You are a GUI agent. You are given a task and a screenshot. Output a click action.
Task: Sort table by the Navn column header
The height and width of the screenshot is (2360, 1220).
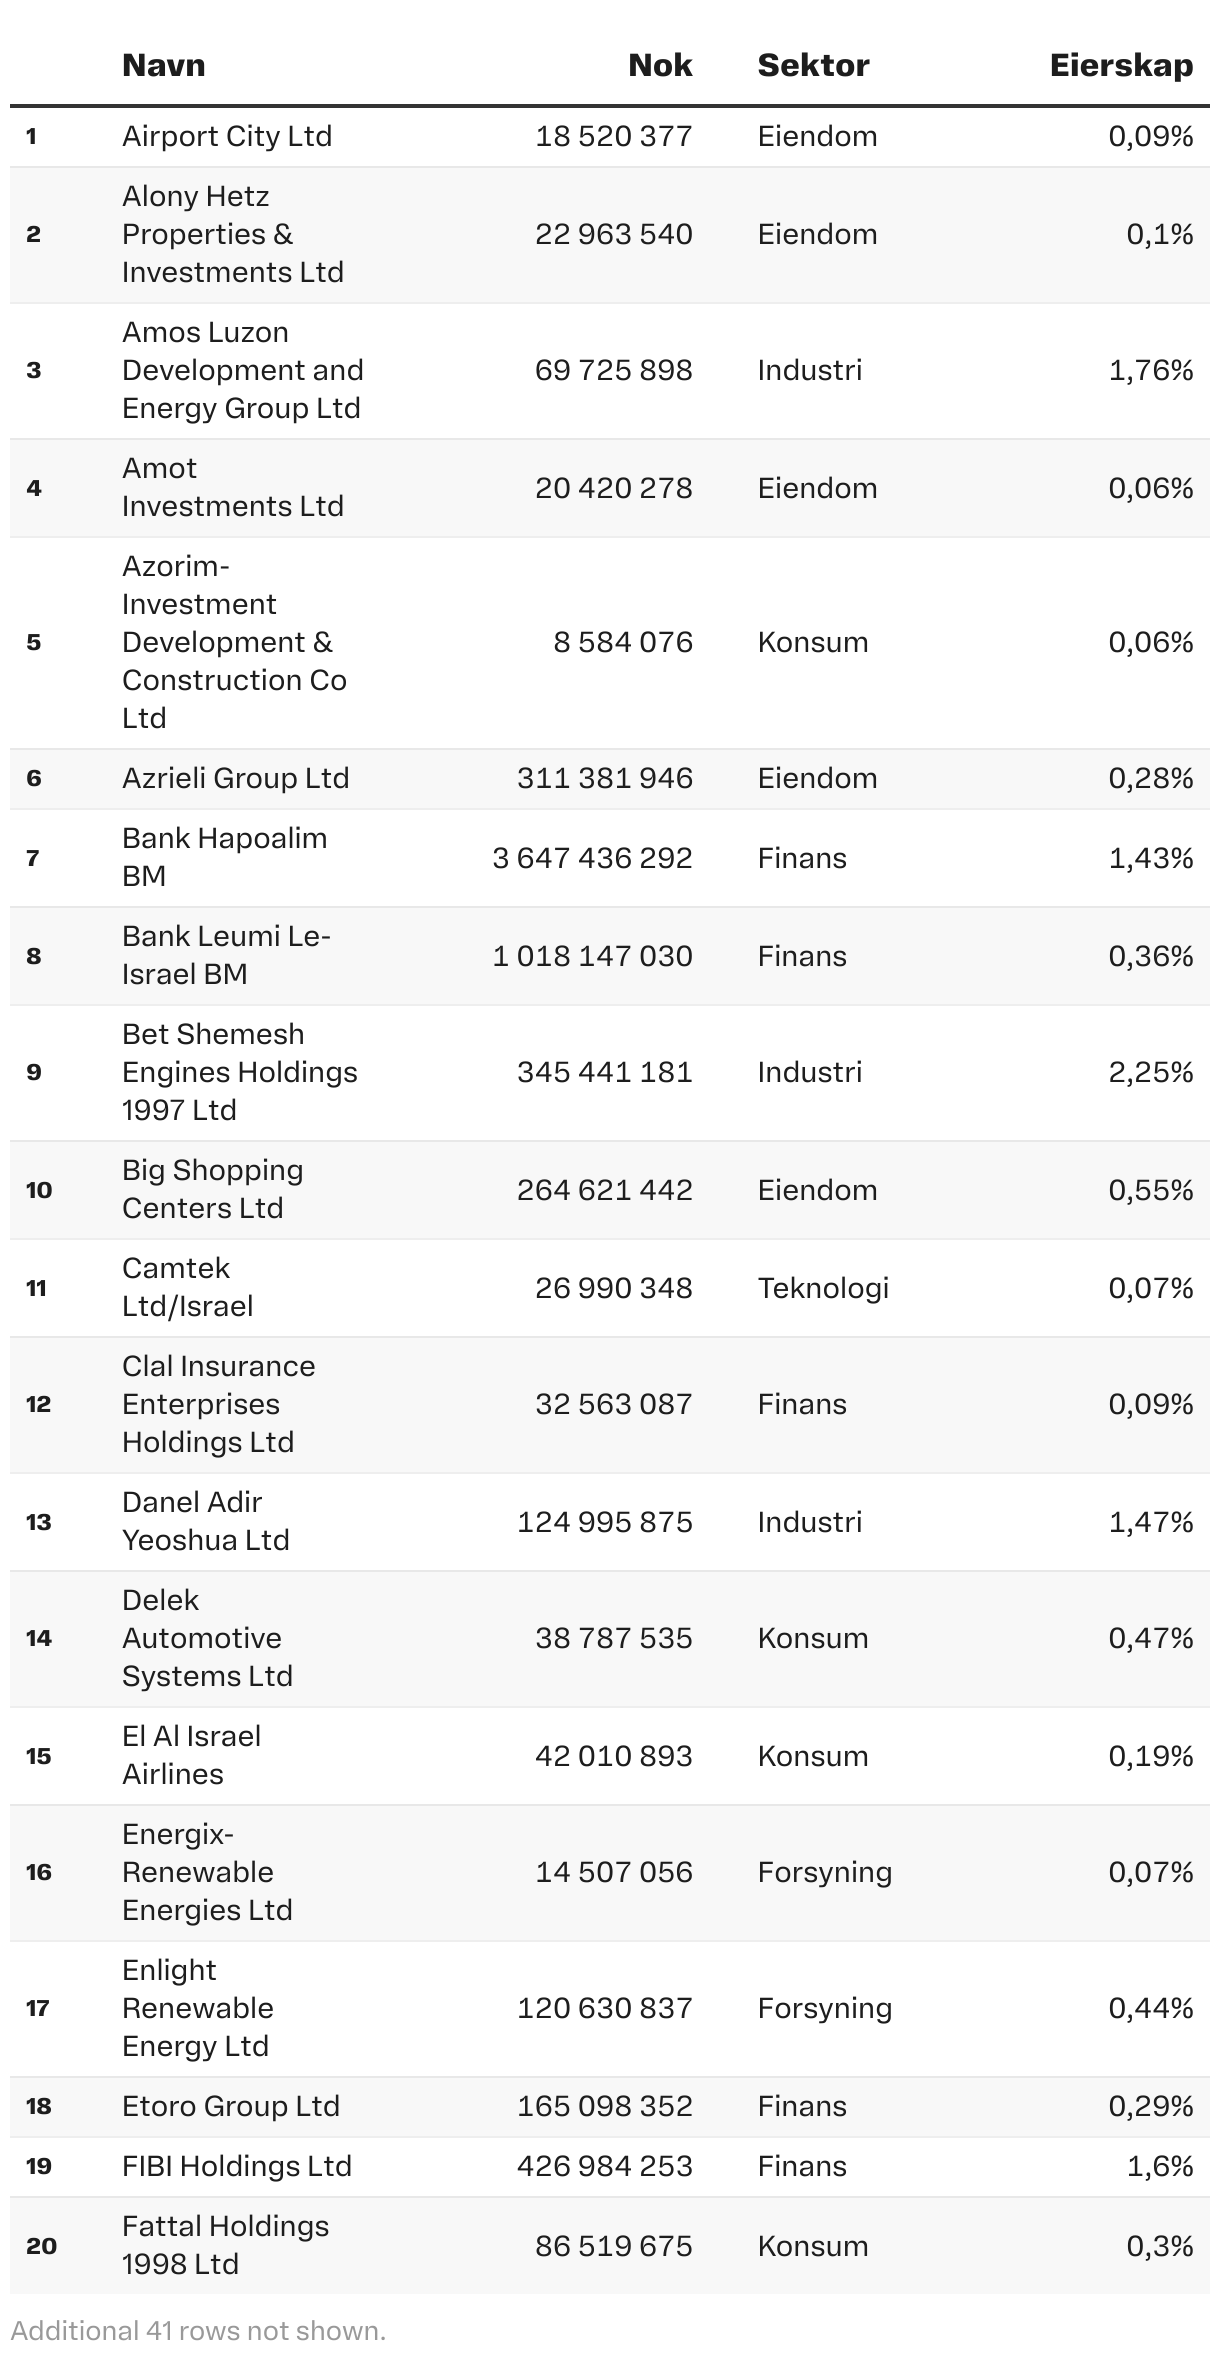point(163,65)
